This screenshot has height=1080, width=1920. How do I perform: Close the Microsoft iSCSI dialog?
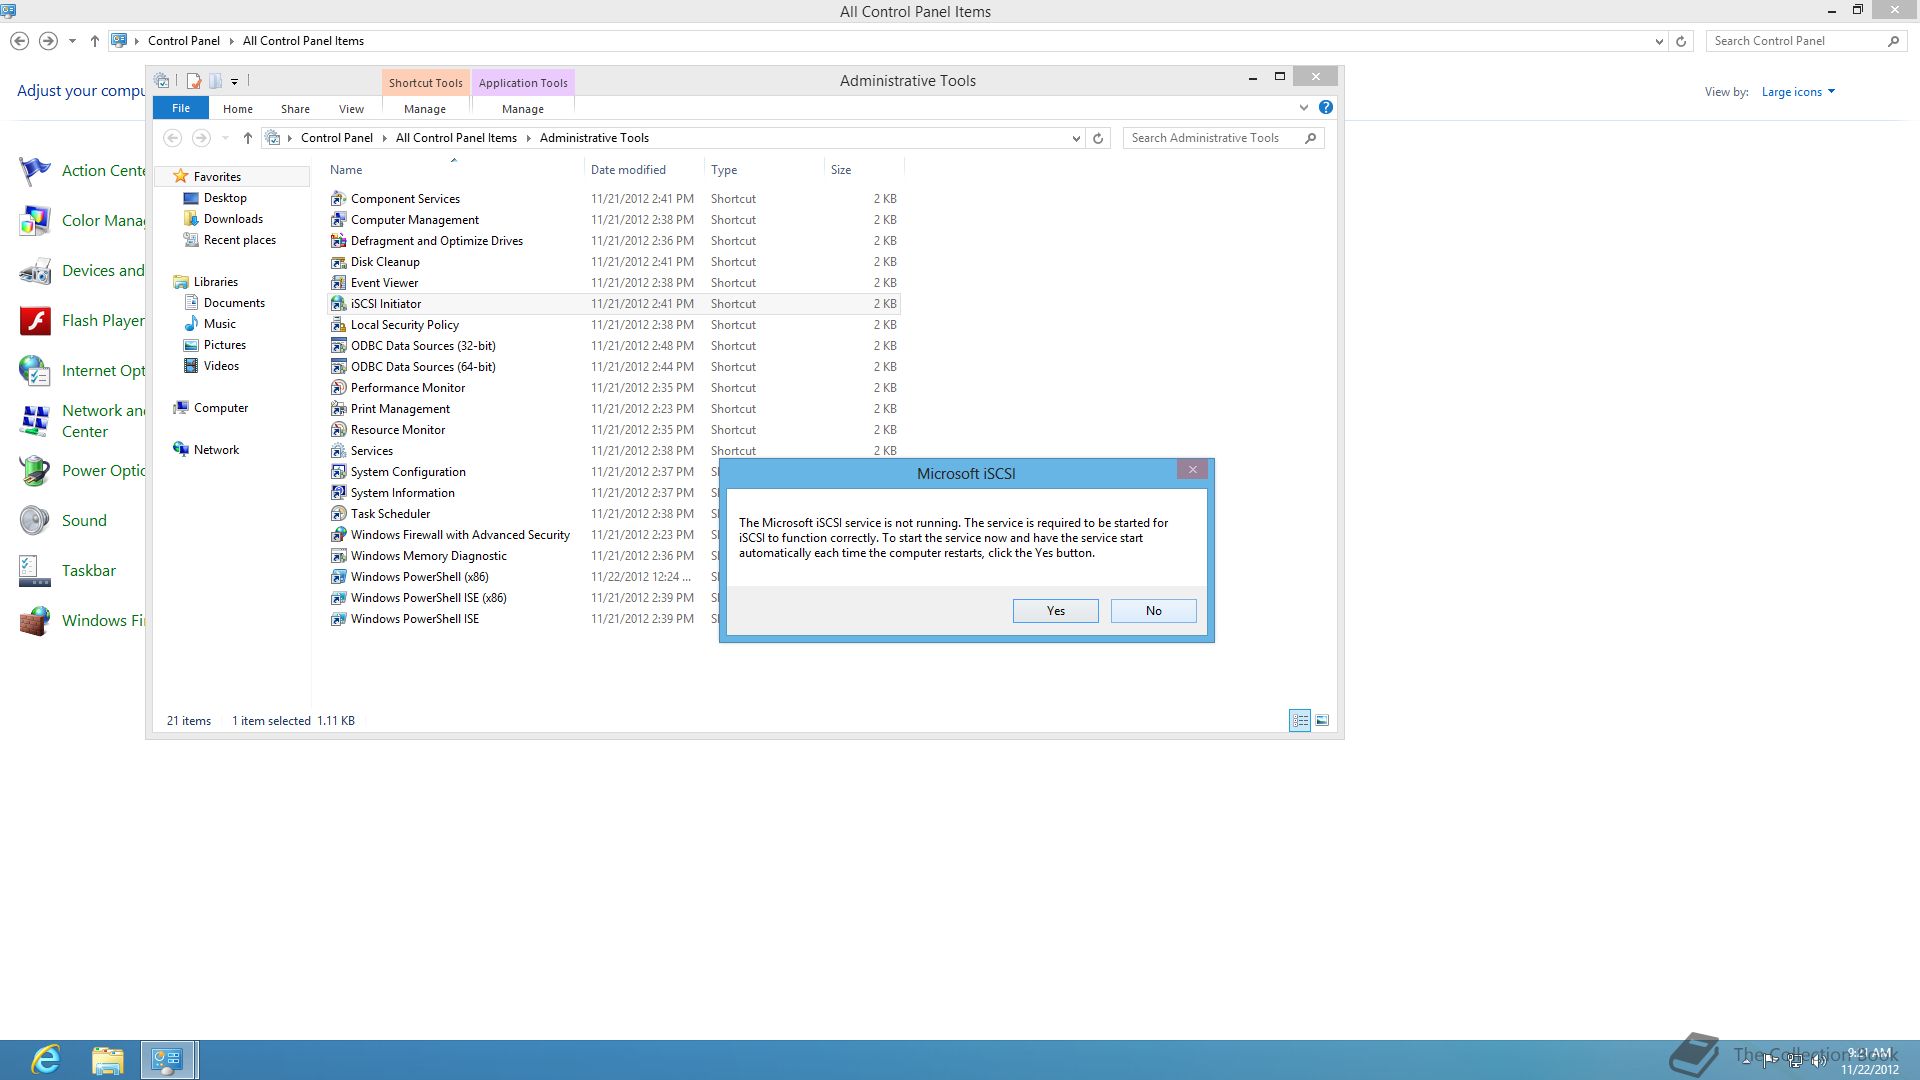(1192, 469)
